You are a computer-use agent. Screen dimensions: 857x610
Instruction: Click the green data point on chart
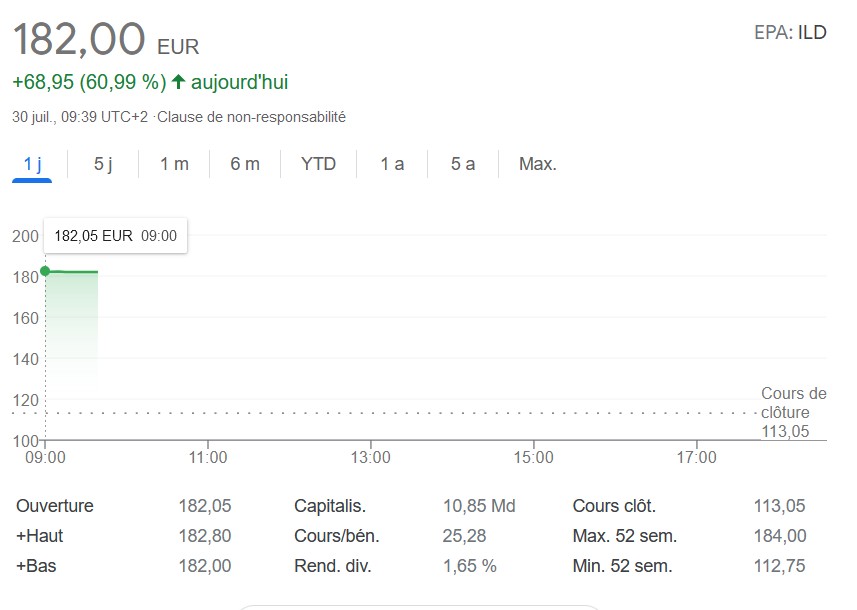pyautogui.click(x=45, y=271)
